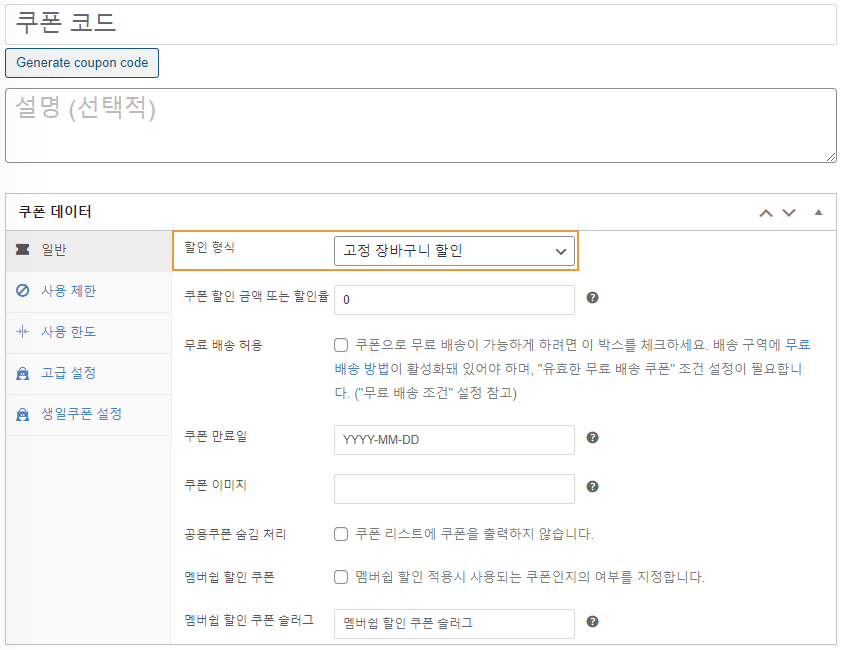
Task: Click help icon next to coupon amount field
Action: pos(592,298)
